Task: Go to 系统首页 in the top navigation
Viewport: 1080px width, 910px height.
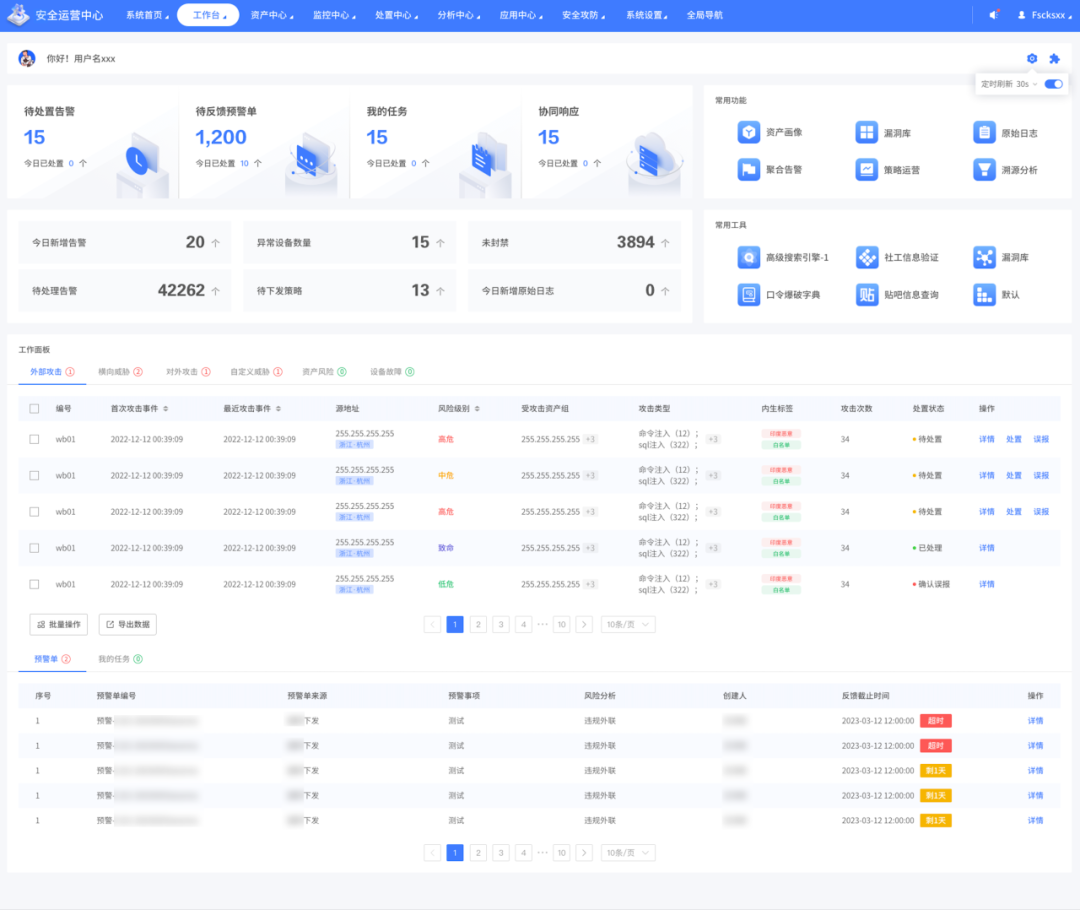Action: (147, 15)
